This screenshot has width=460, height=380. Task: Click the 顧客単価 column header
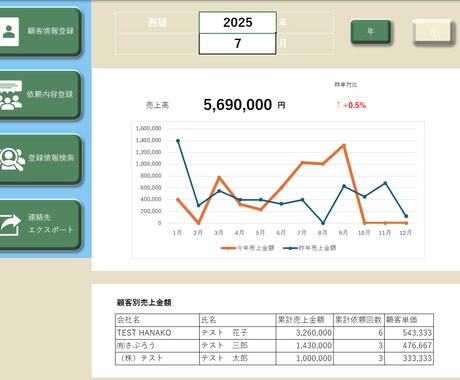pyautogui.click(x=409, y=320)
